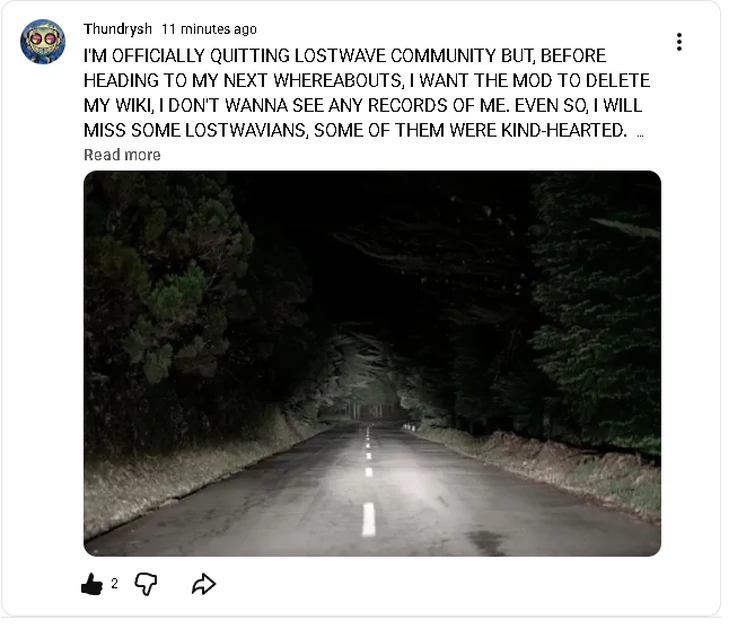Screen dimensions: 755x629
Task: Click the line starting 'I'M OFFICIALLY QUITTING'
Action: coord(345,56)
